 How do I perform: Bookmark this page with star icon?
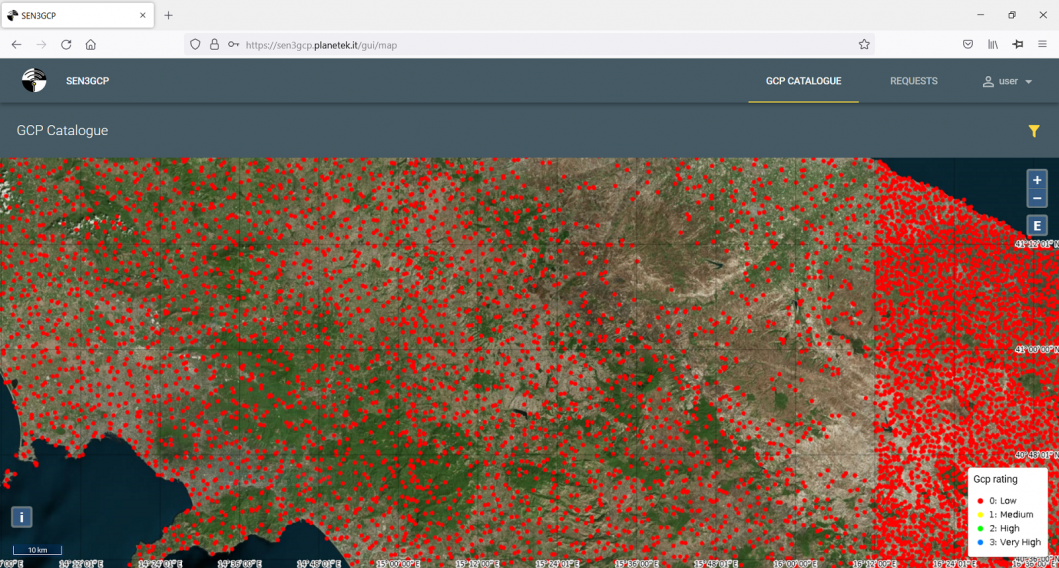pos(864,45)
